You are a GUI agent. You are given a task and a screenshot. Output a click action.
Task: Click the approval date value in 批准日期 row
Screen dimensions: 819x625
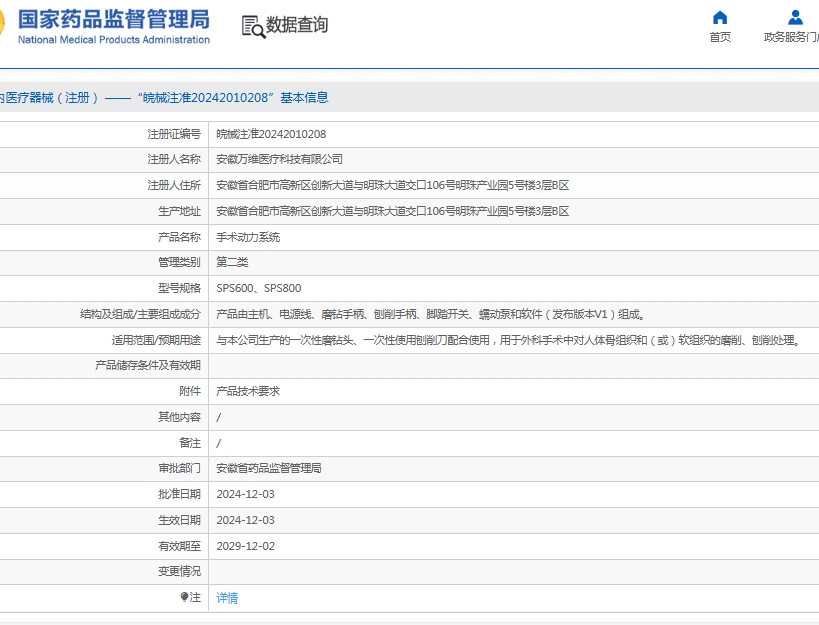click(x=245, y=494)
